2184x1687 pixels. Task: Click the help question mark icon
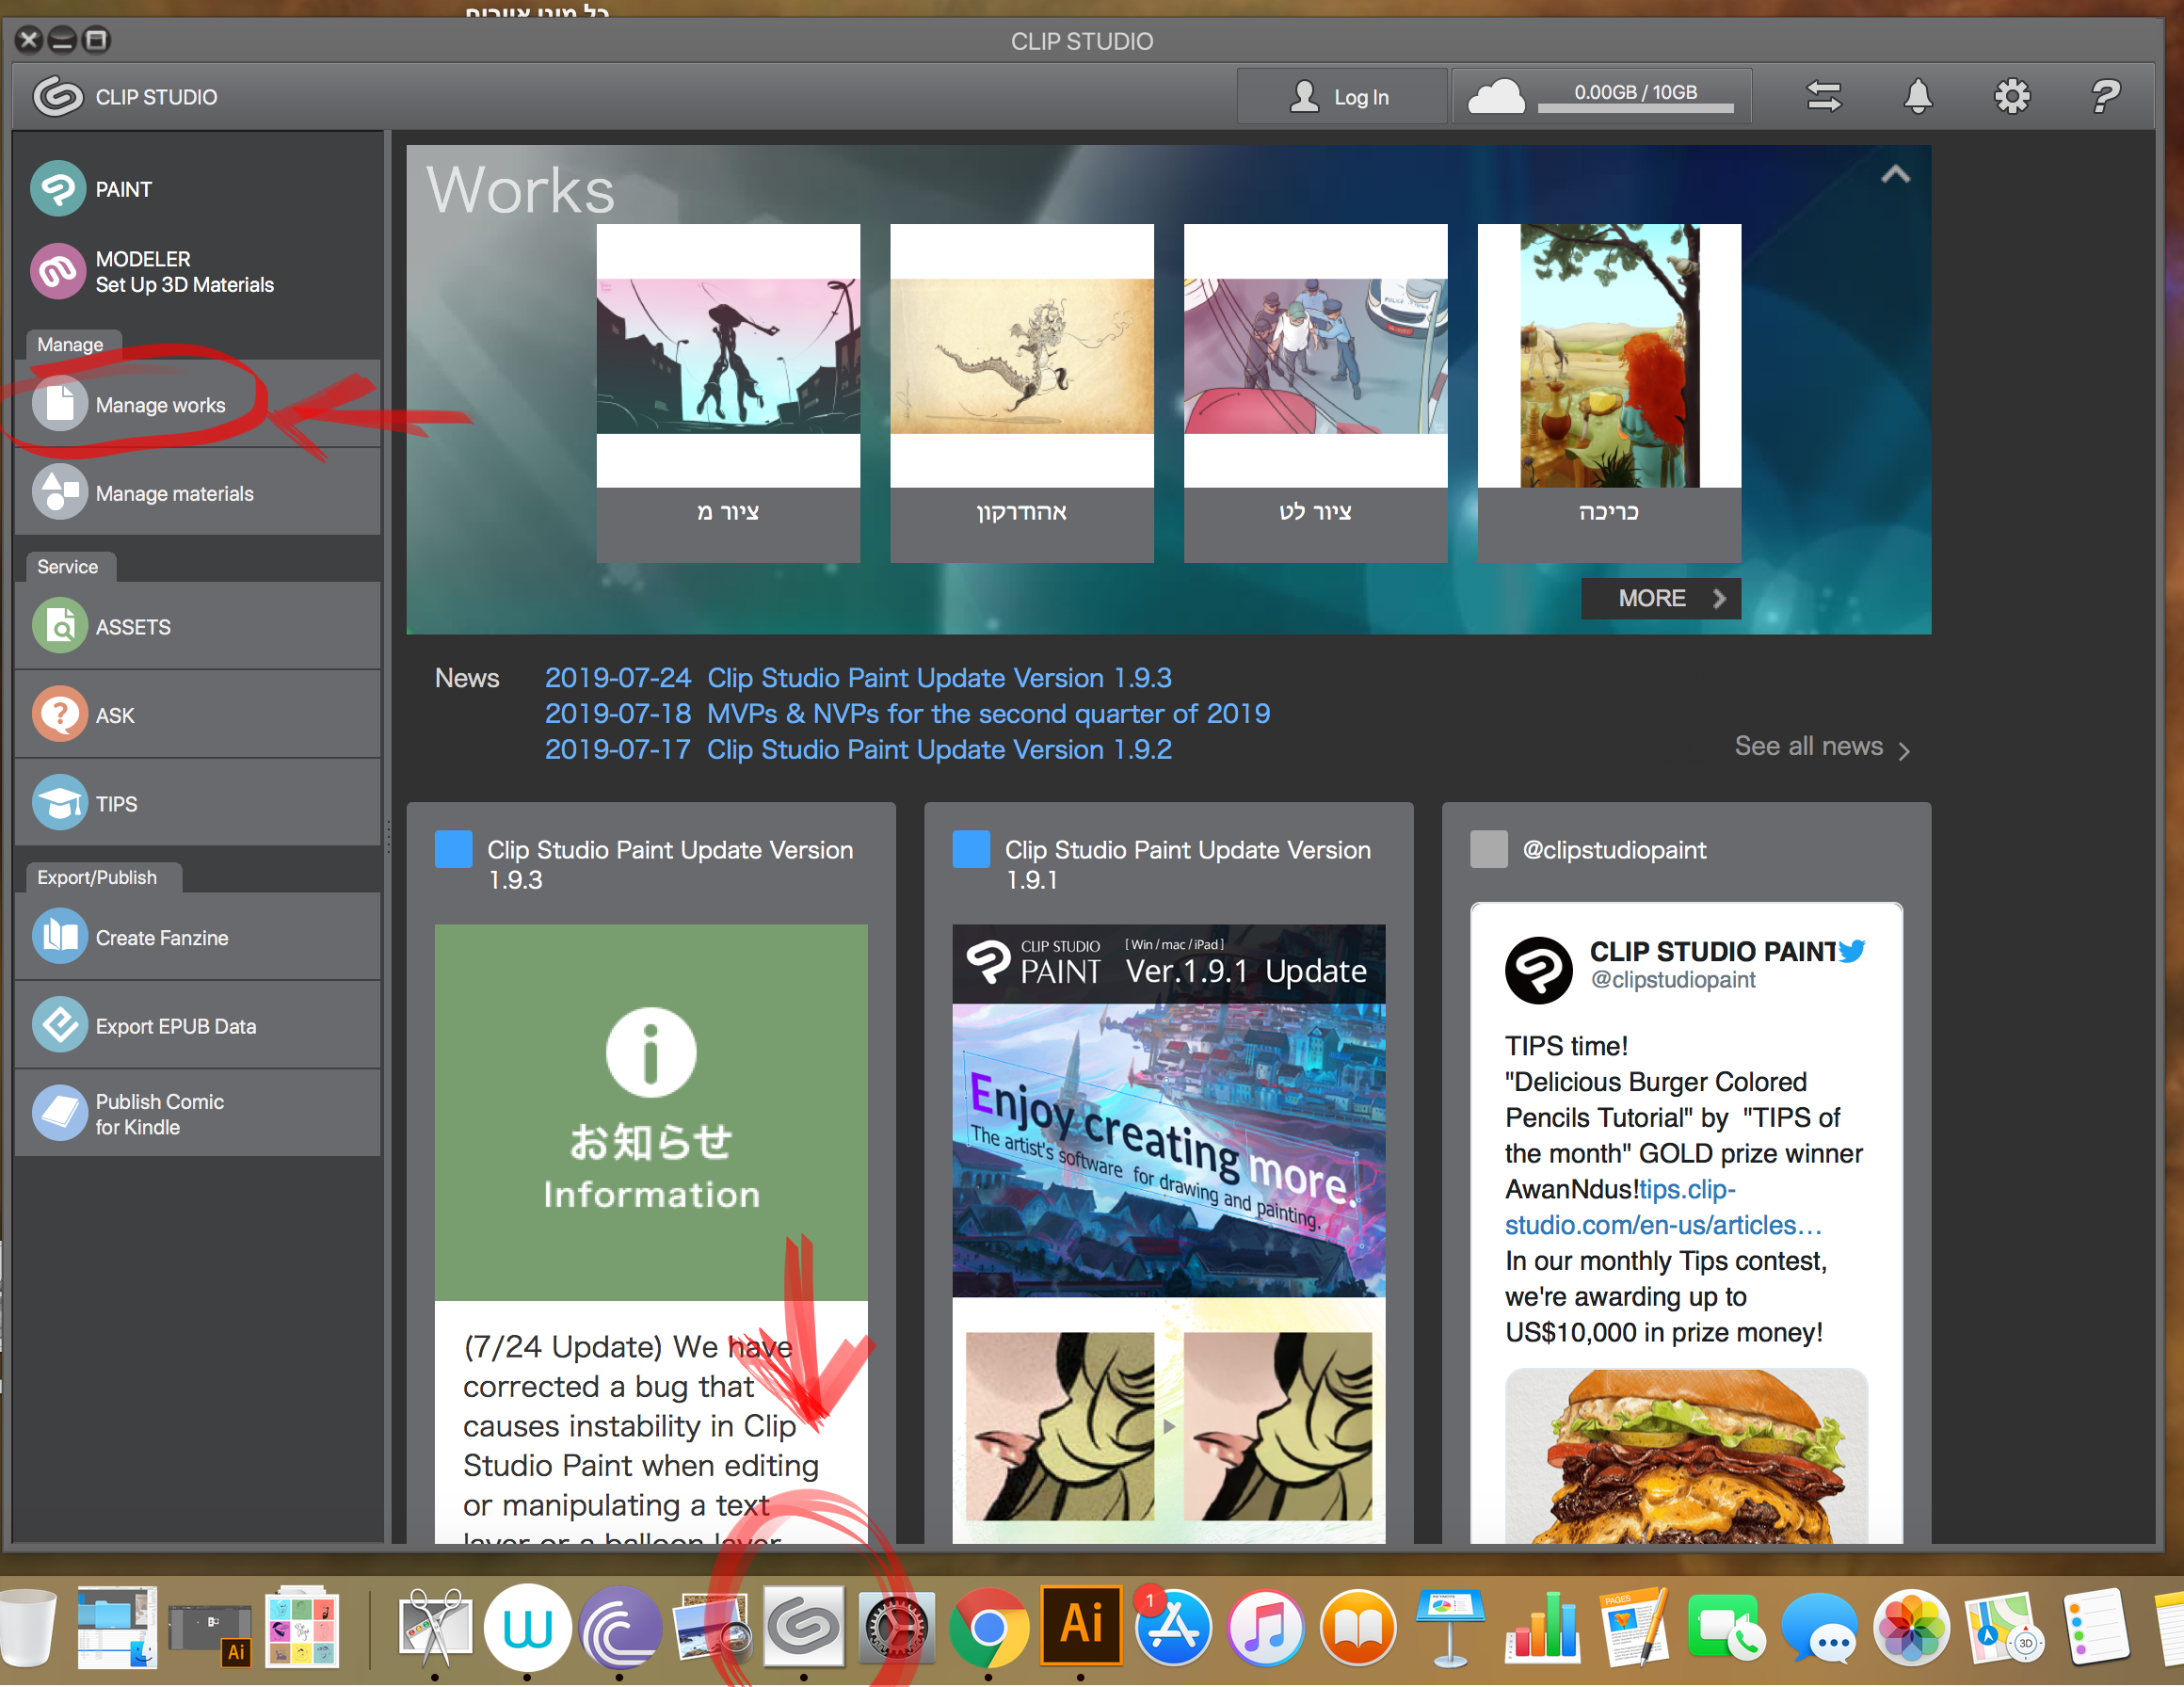pos(2105,97)
